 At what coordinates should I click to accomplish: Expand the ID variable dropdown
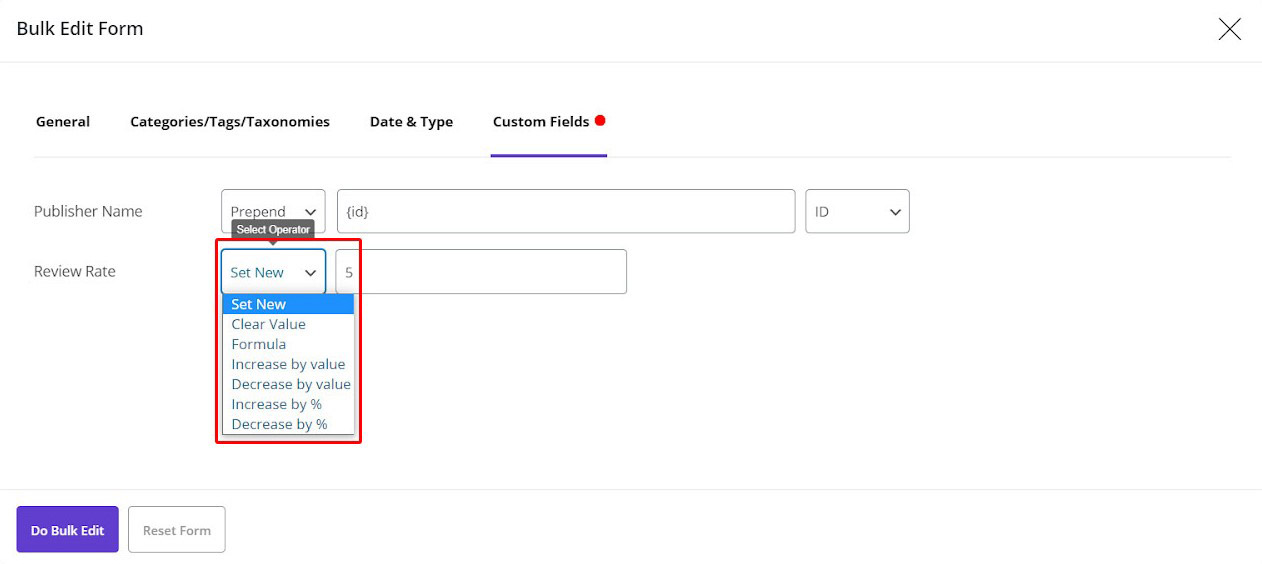coord(857,211)
